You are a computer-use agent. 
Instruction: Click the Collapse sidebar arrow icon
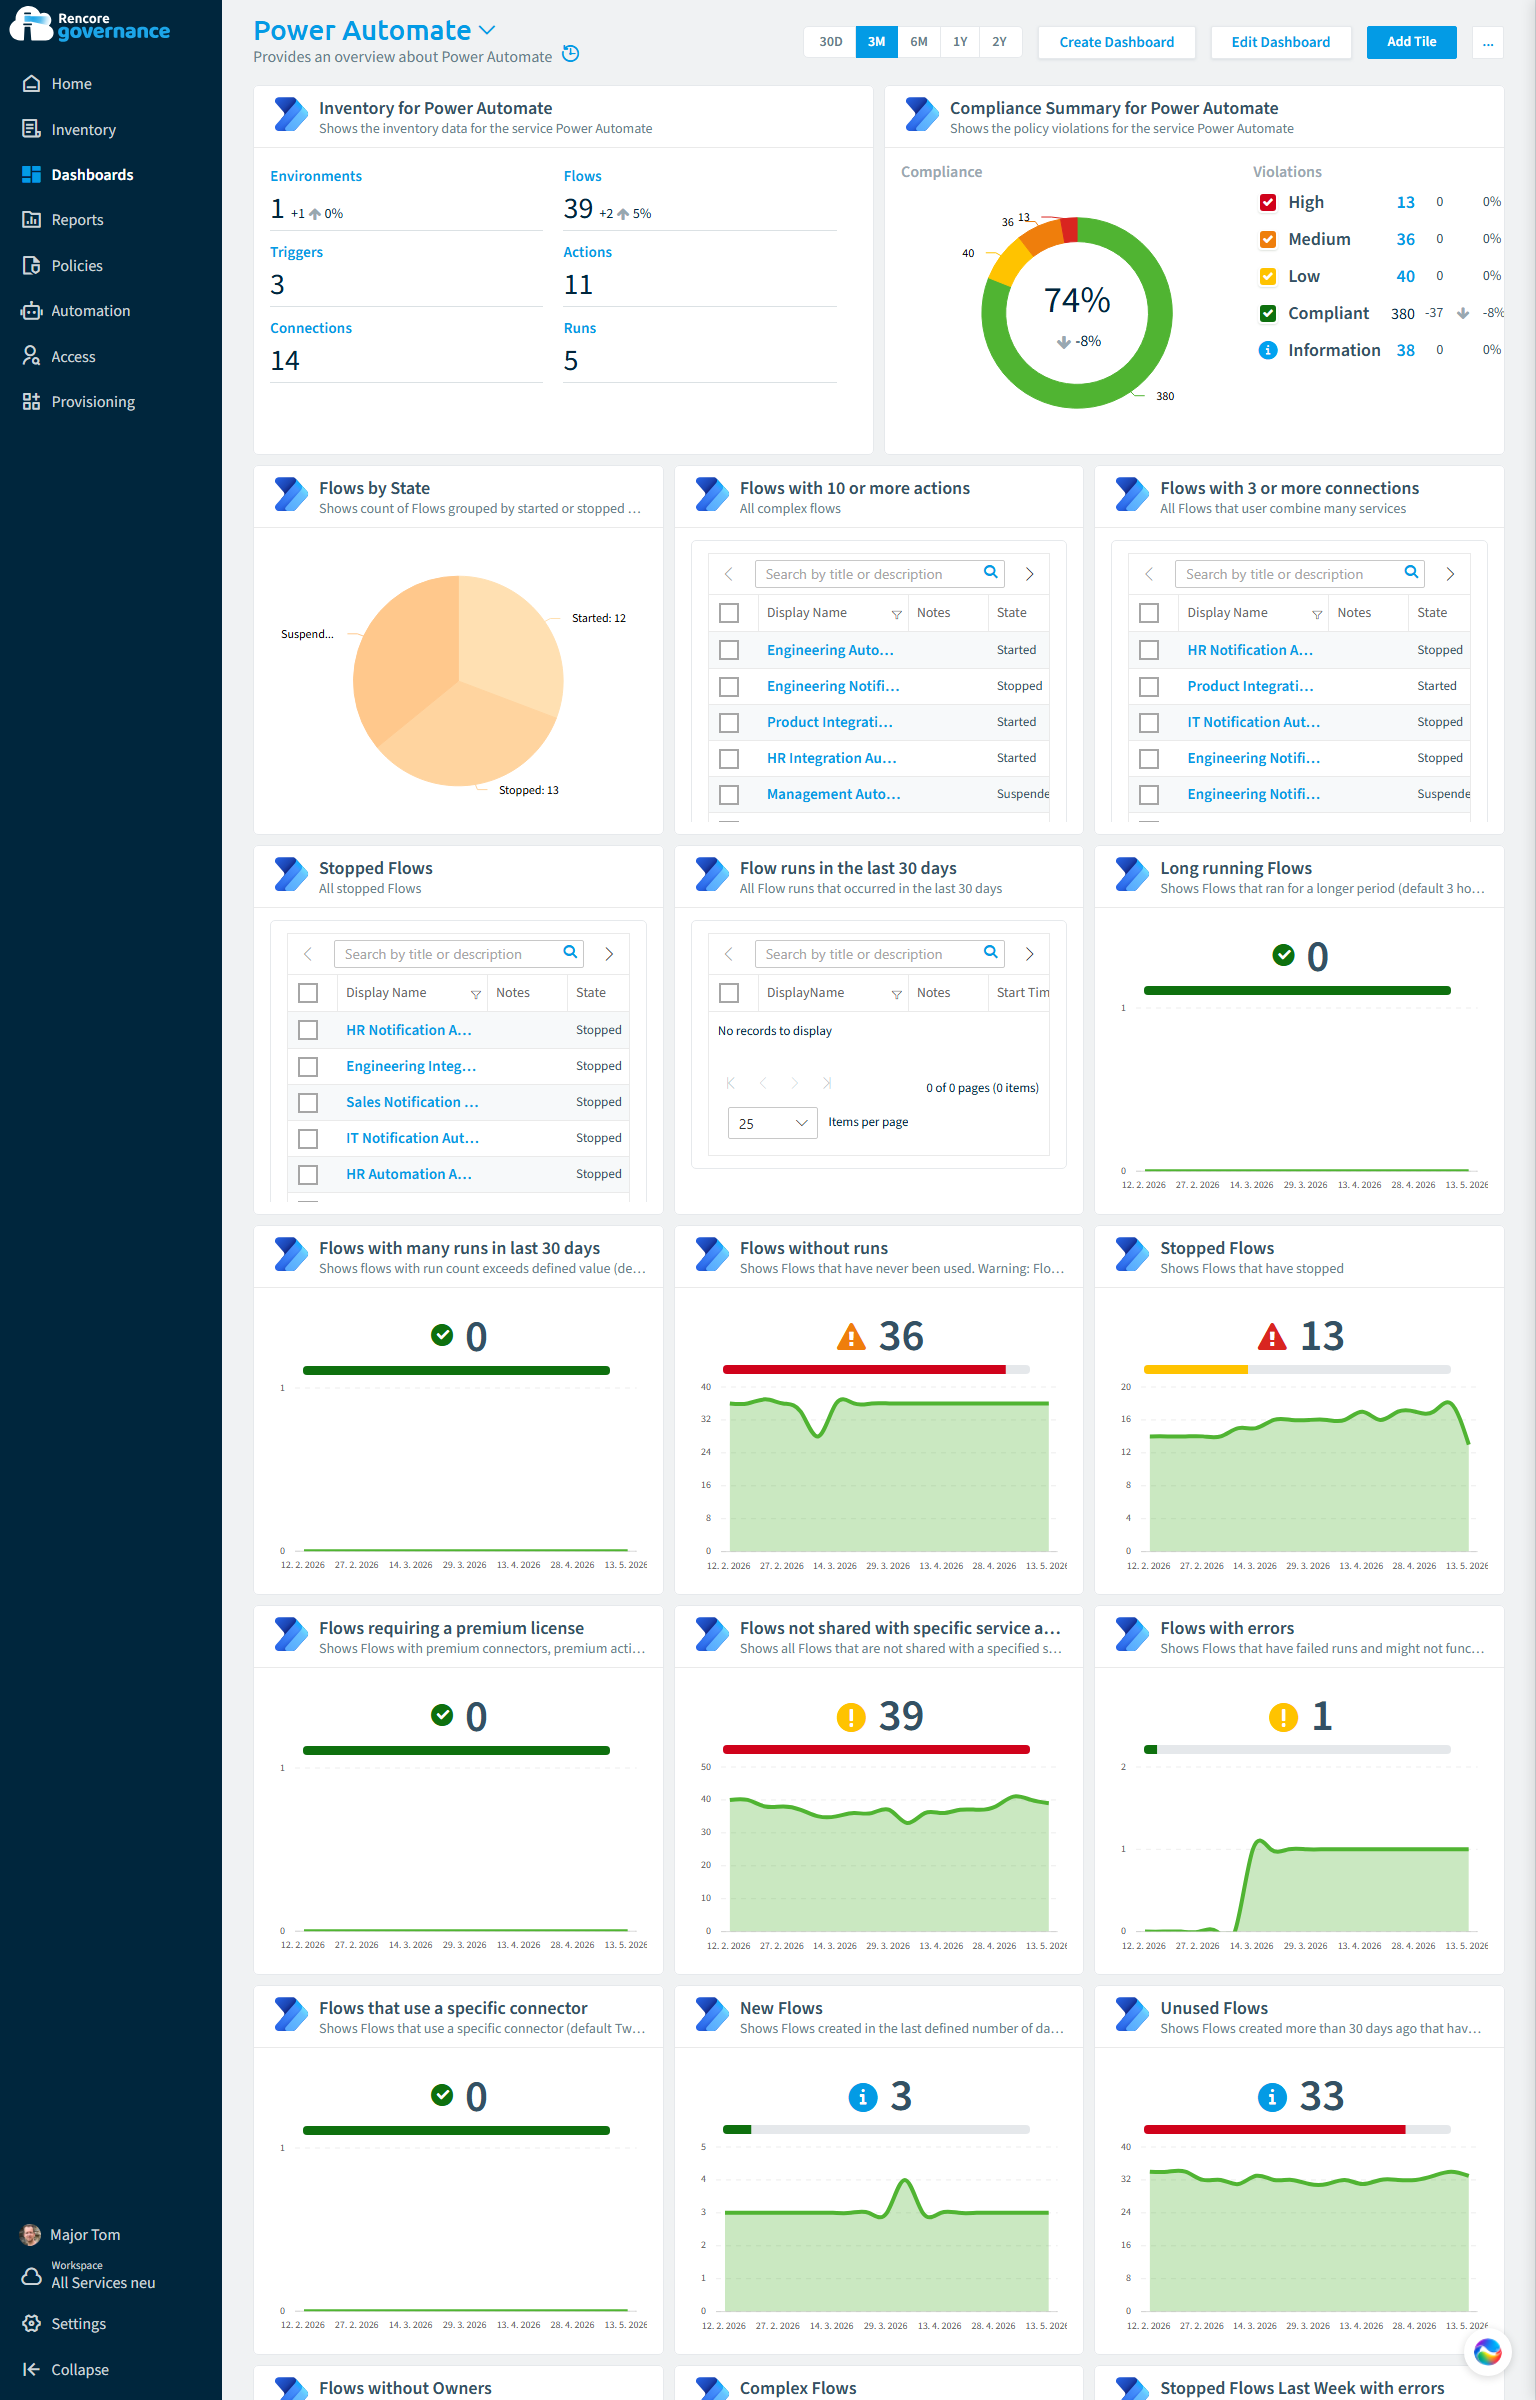[31, 2369]
